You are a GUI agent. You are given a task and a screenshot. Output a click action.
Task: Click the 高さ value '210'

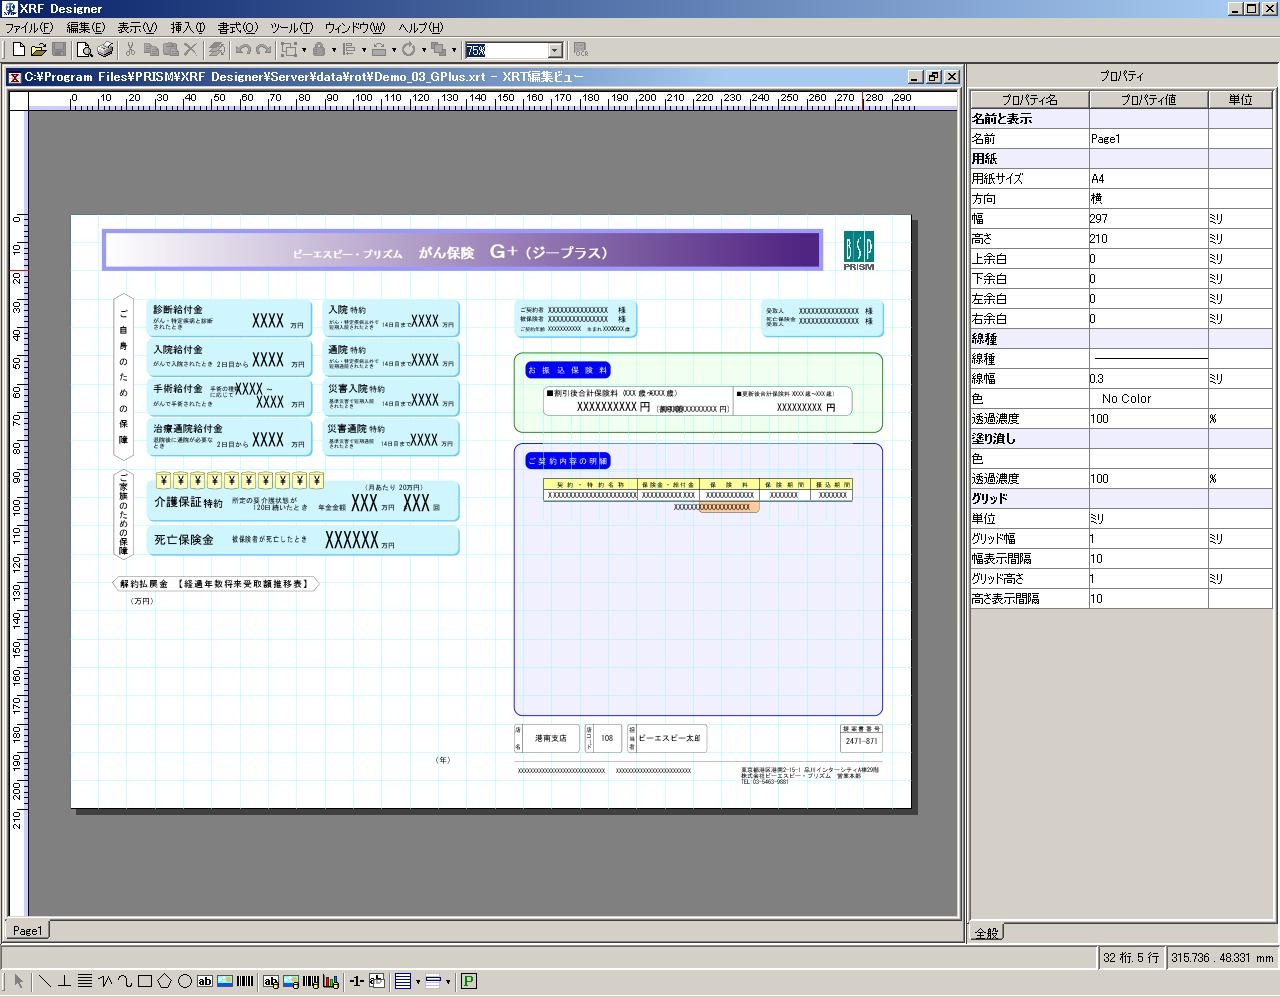point(1148,238)
